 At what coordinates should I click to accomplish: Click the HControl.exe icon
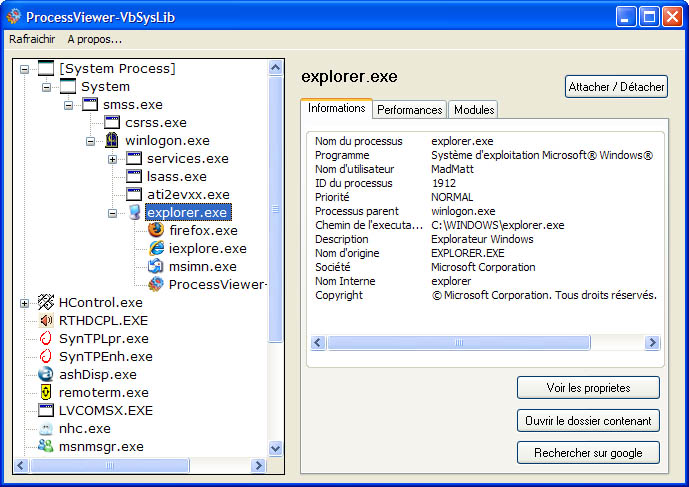point(46,302)
